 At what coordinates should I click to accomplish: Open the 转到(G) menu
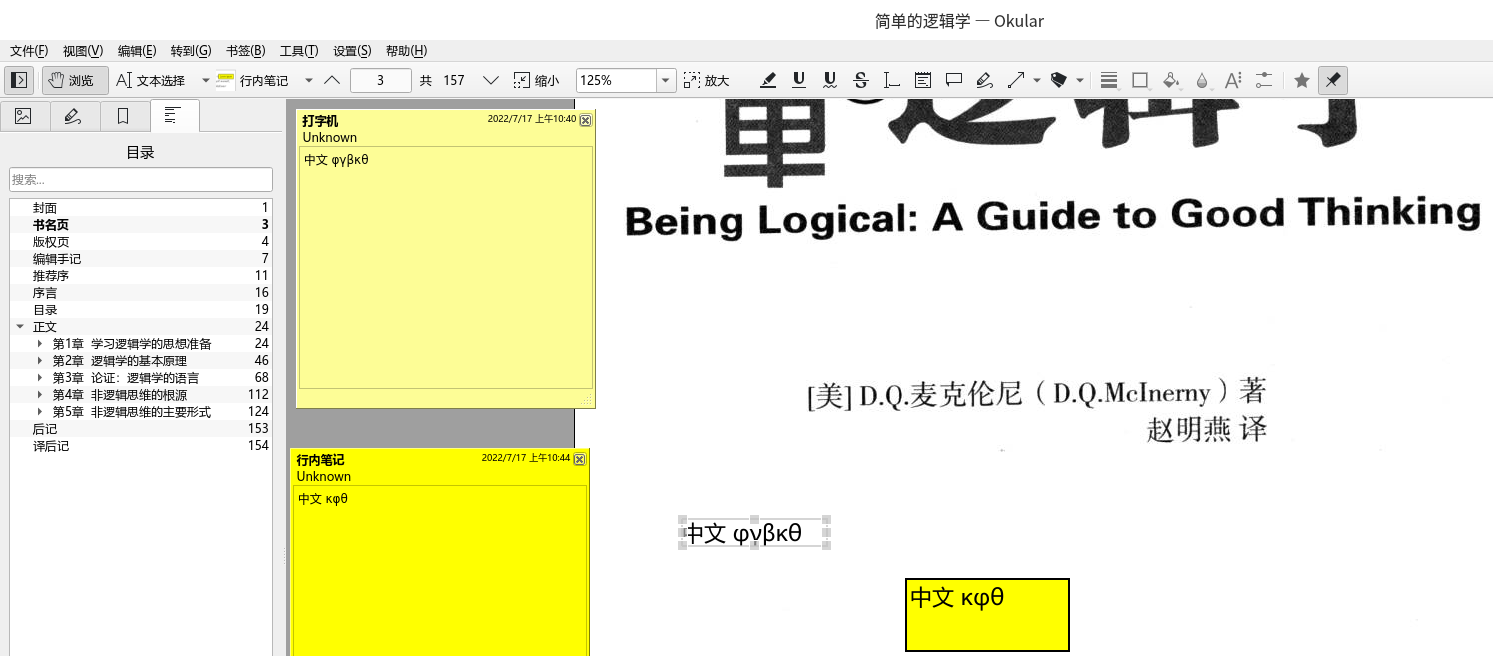[x=191, y=51]
